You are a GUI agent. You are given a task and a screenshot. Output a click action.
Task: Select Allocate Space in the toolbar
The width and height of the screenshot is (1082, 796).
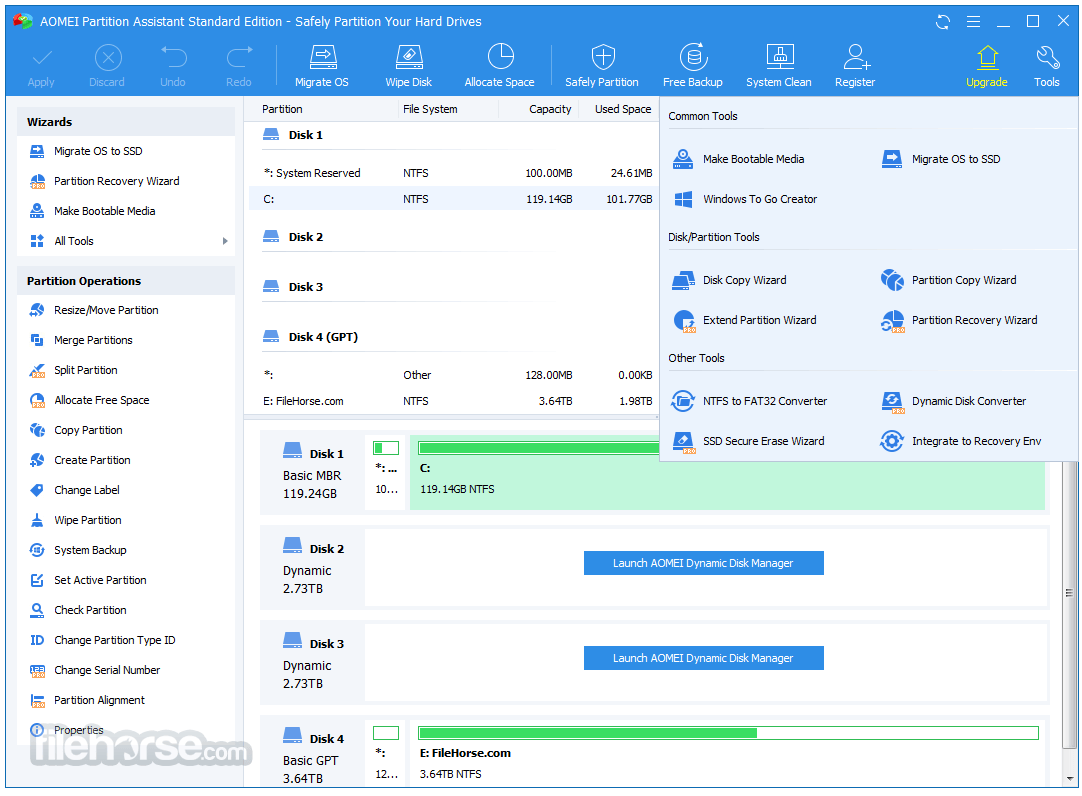pyautogui.click(x=500, y=66)
